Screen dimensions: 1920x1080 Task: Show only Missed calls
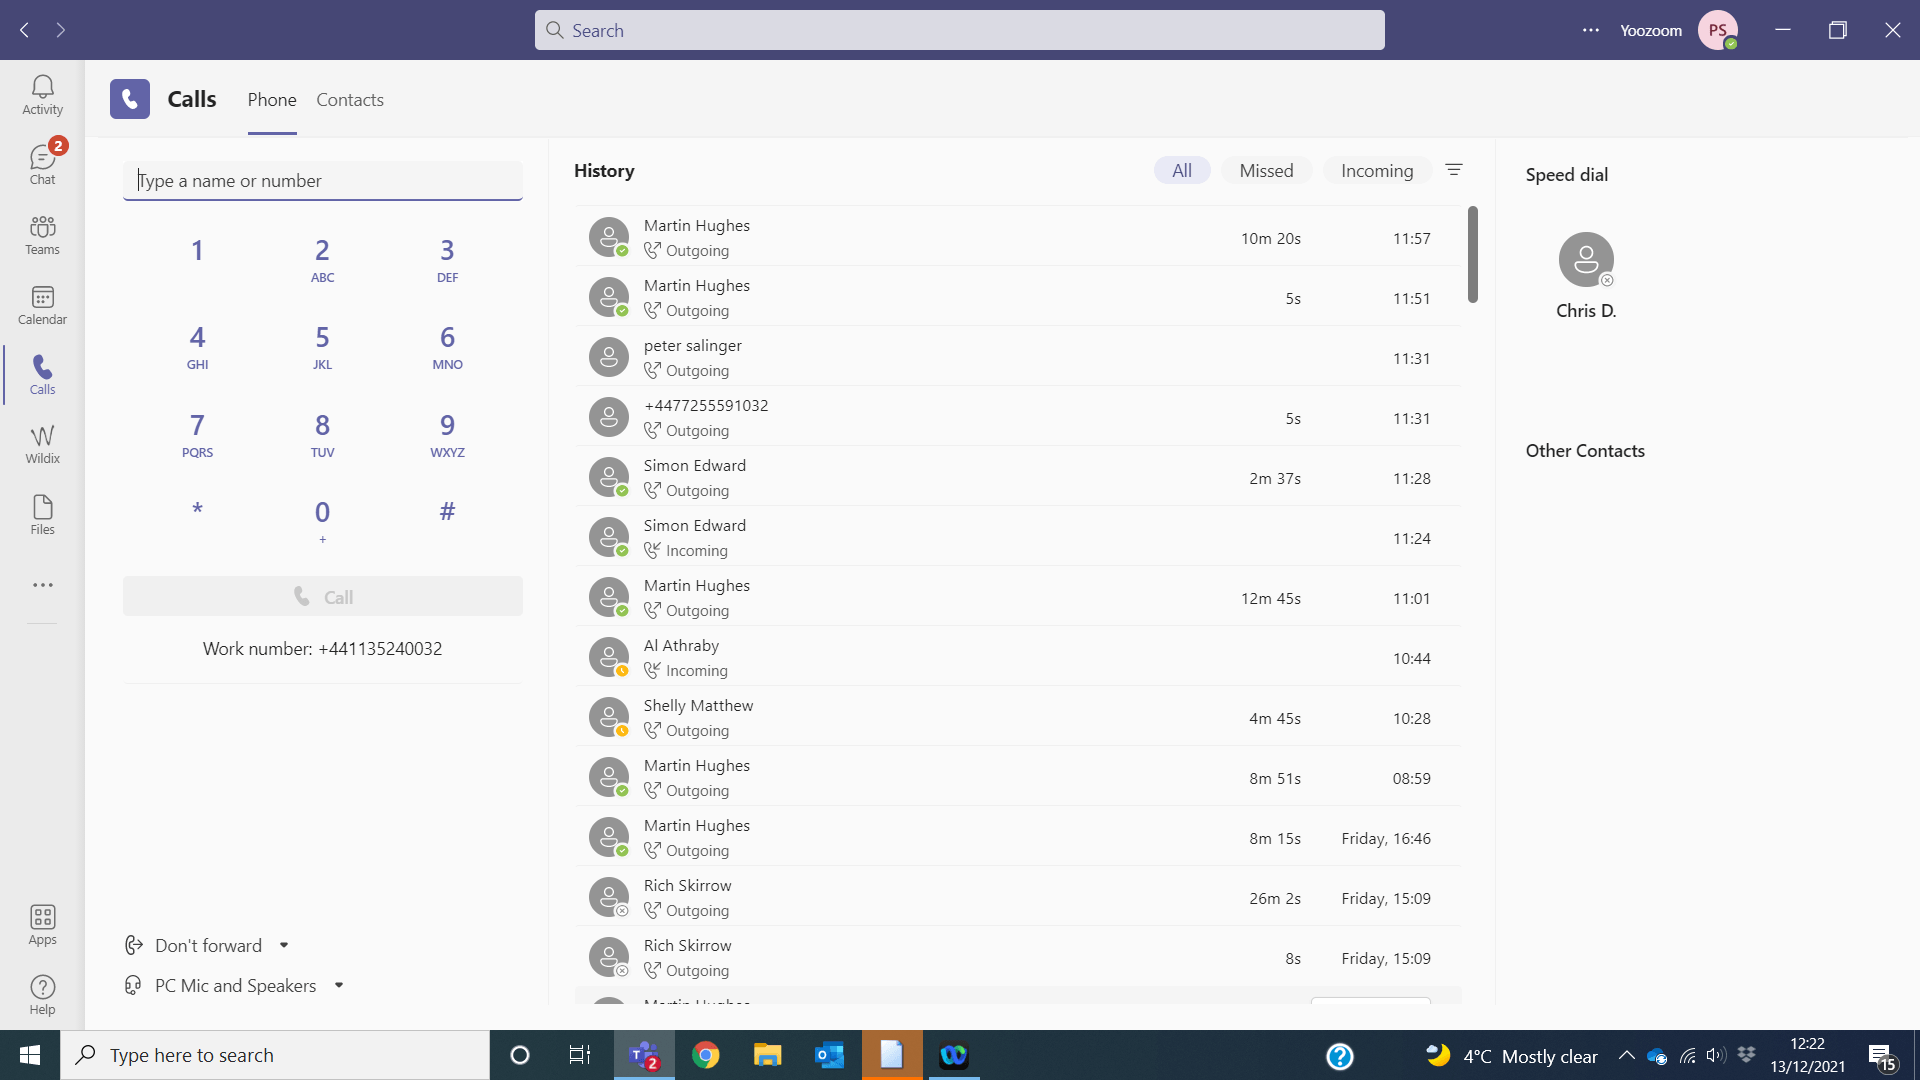click(1265, 170)
